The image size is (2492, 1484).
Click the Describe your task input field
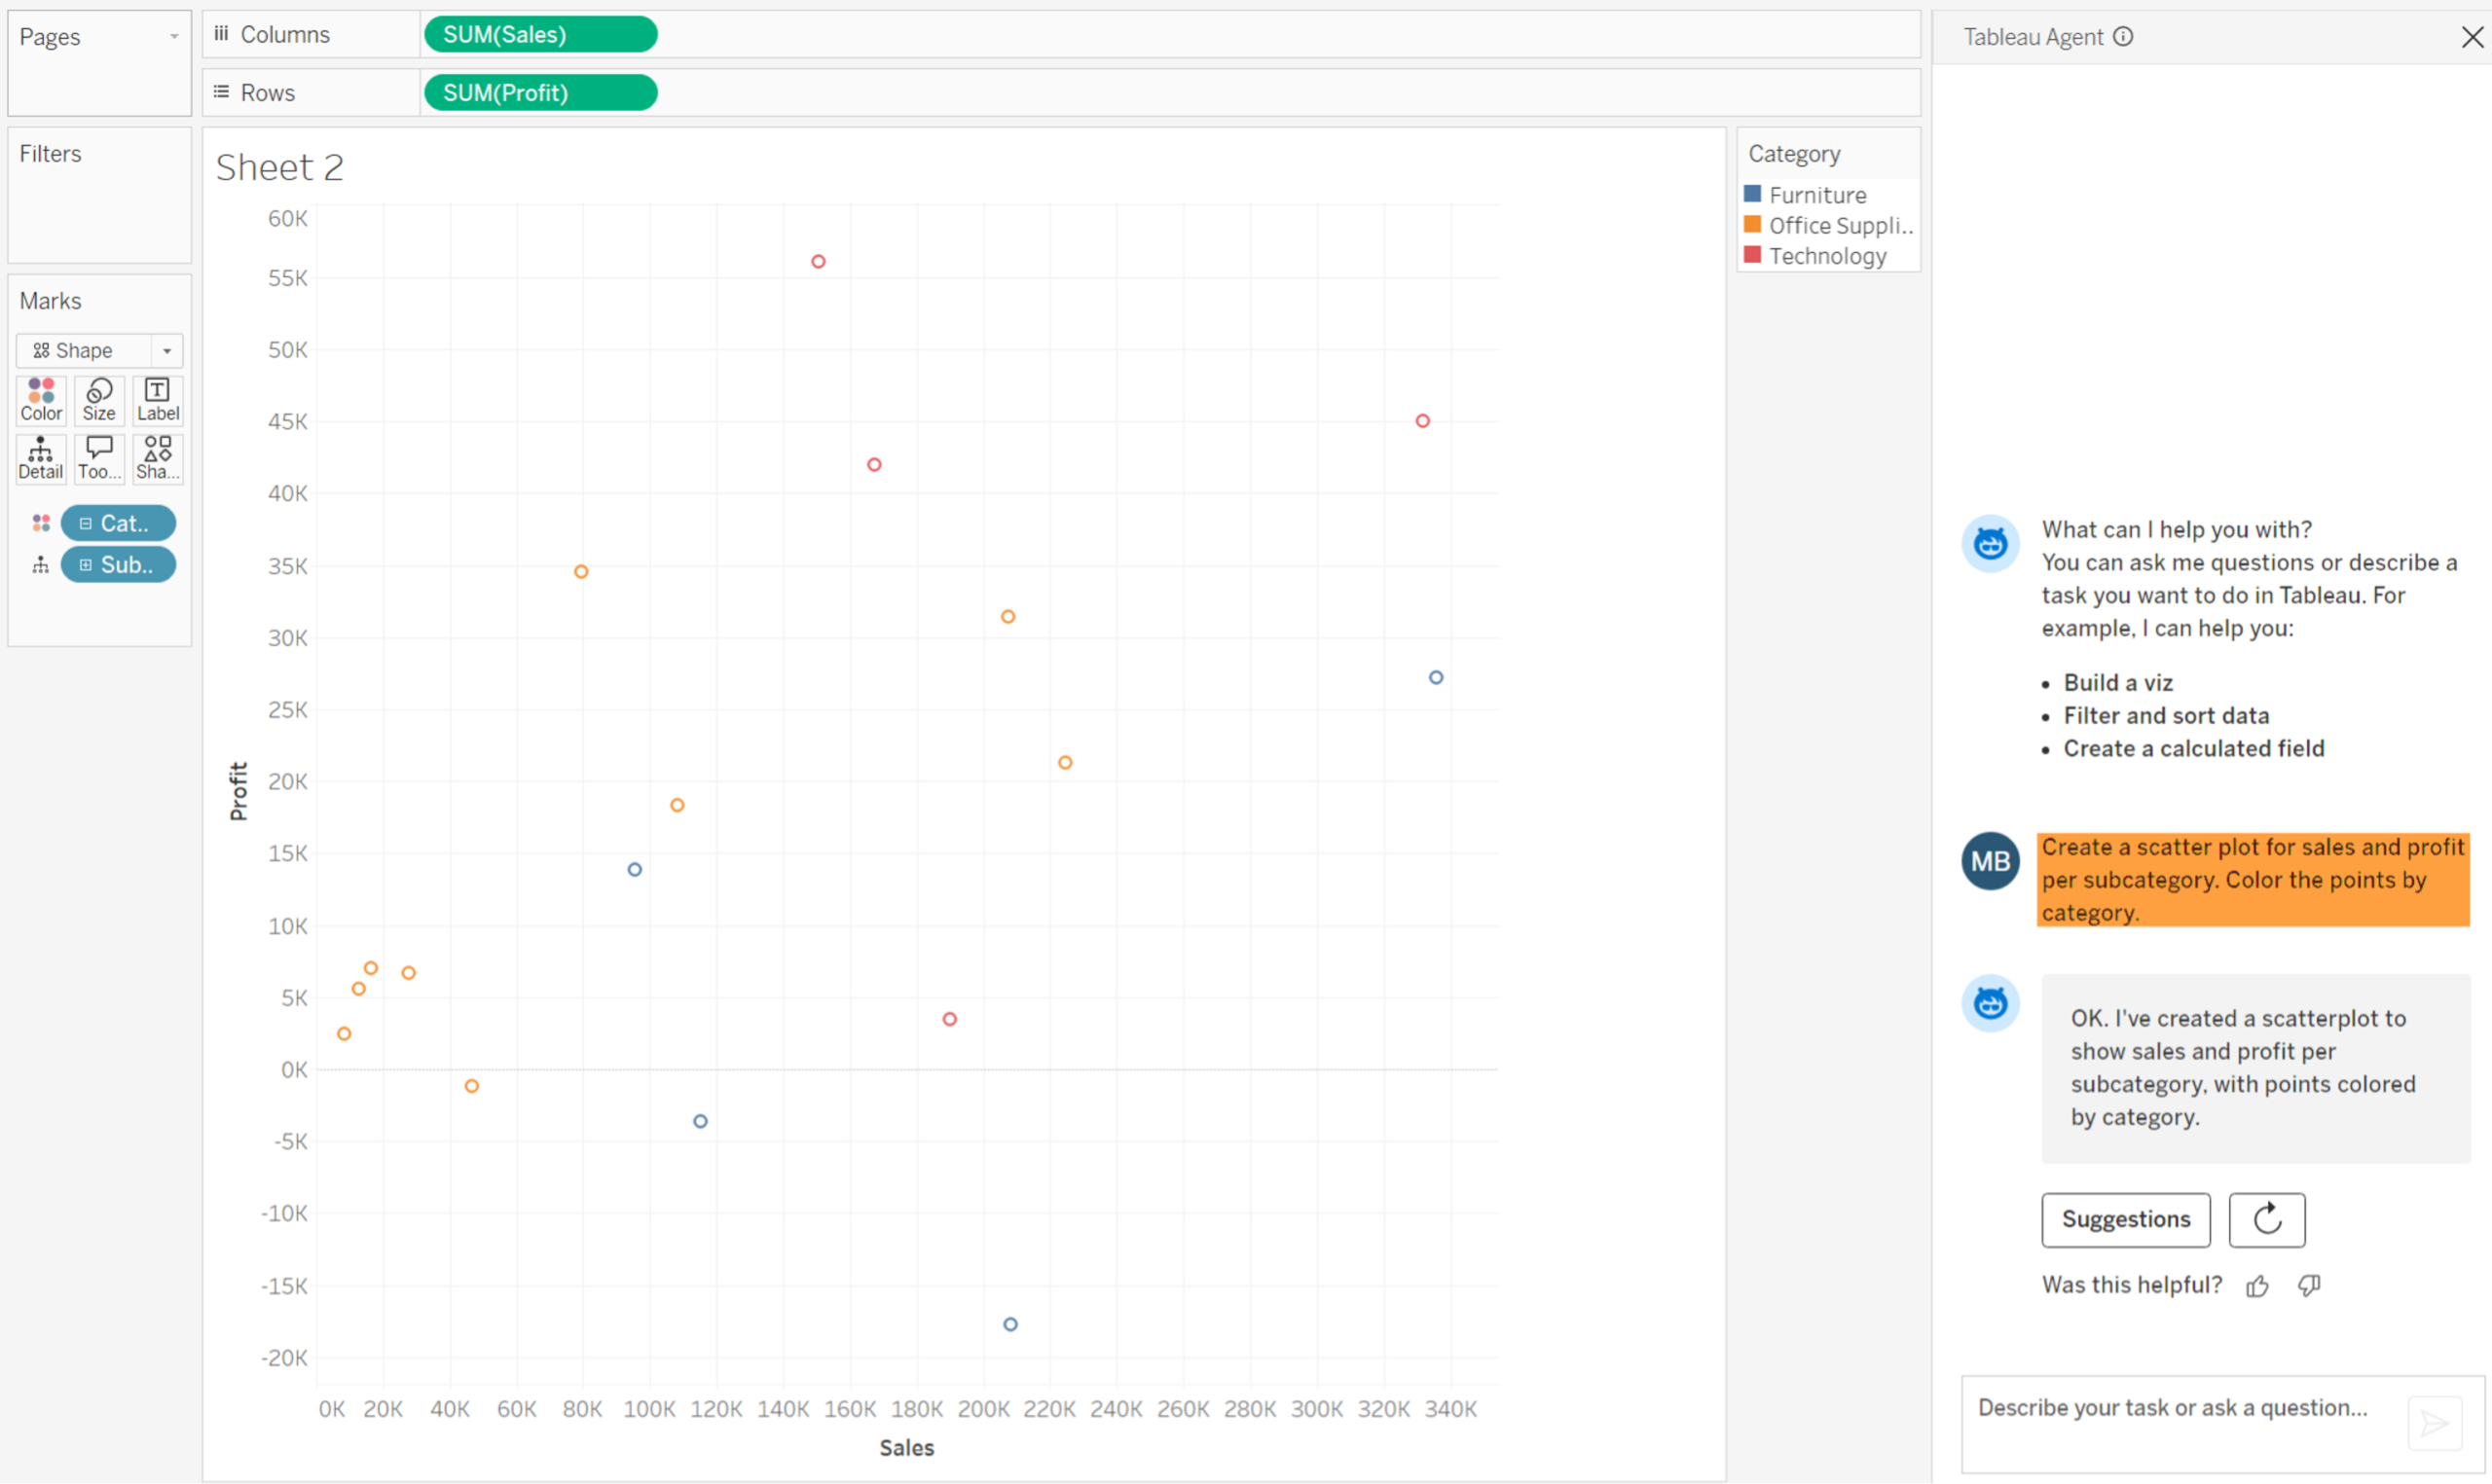coord(2180,1408)
